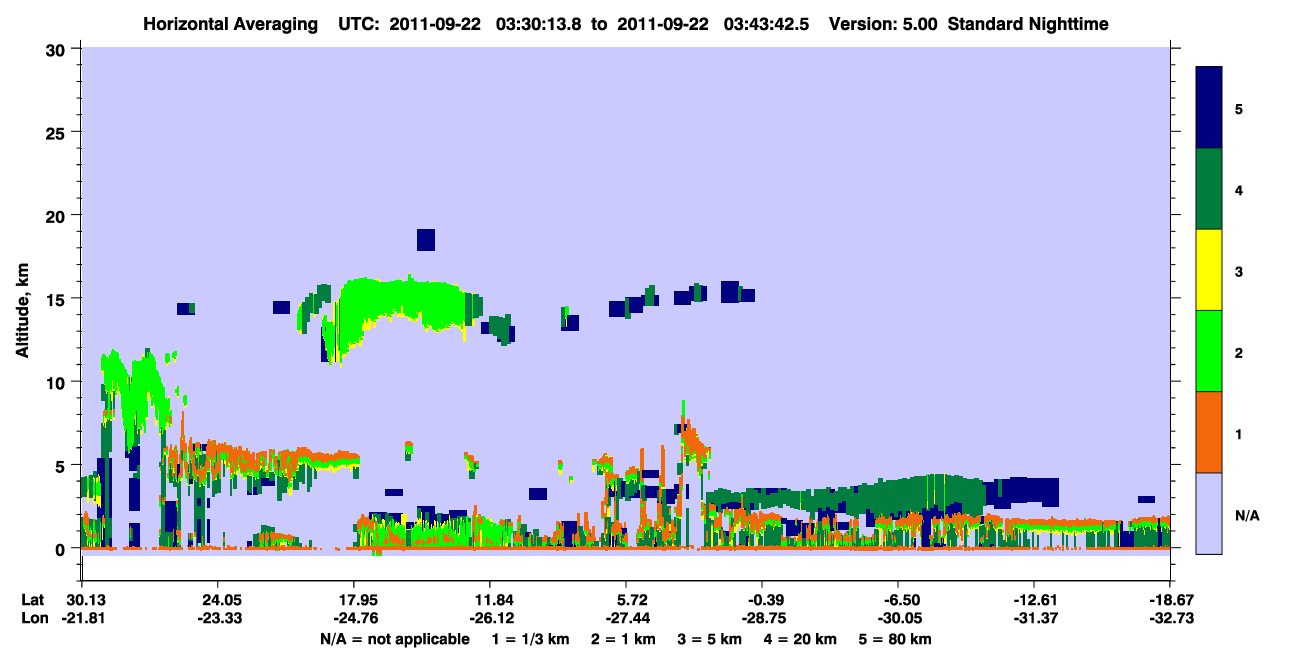The height and width of the screenshot is (667, 1300).
Task: Click the bright green colorbar segment labeled 2
Action: (1209, 350)
